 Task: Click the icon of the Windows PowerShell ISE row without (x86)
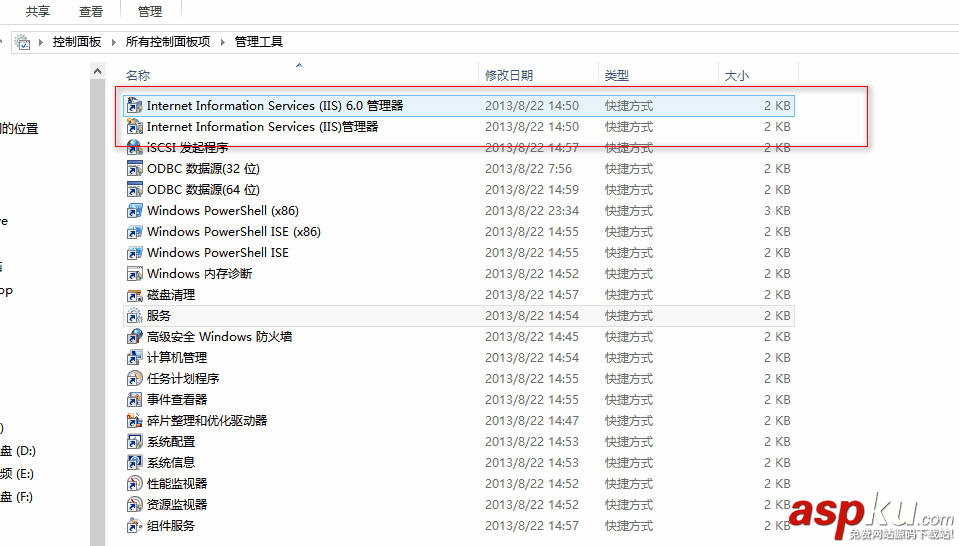coord(135,253)
